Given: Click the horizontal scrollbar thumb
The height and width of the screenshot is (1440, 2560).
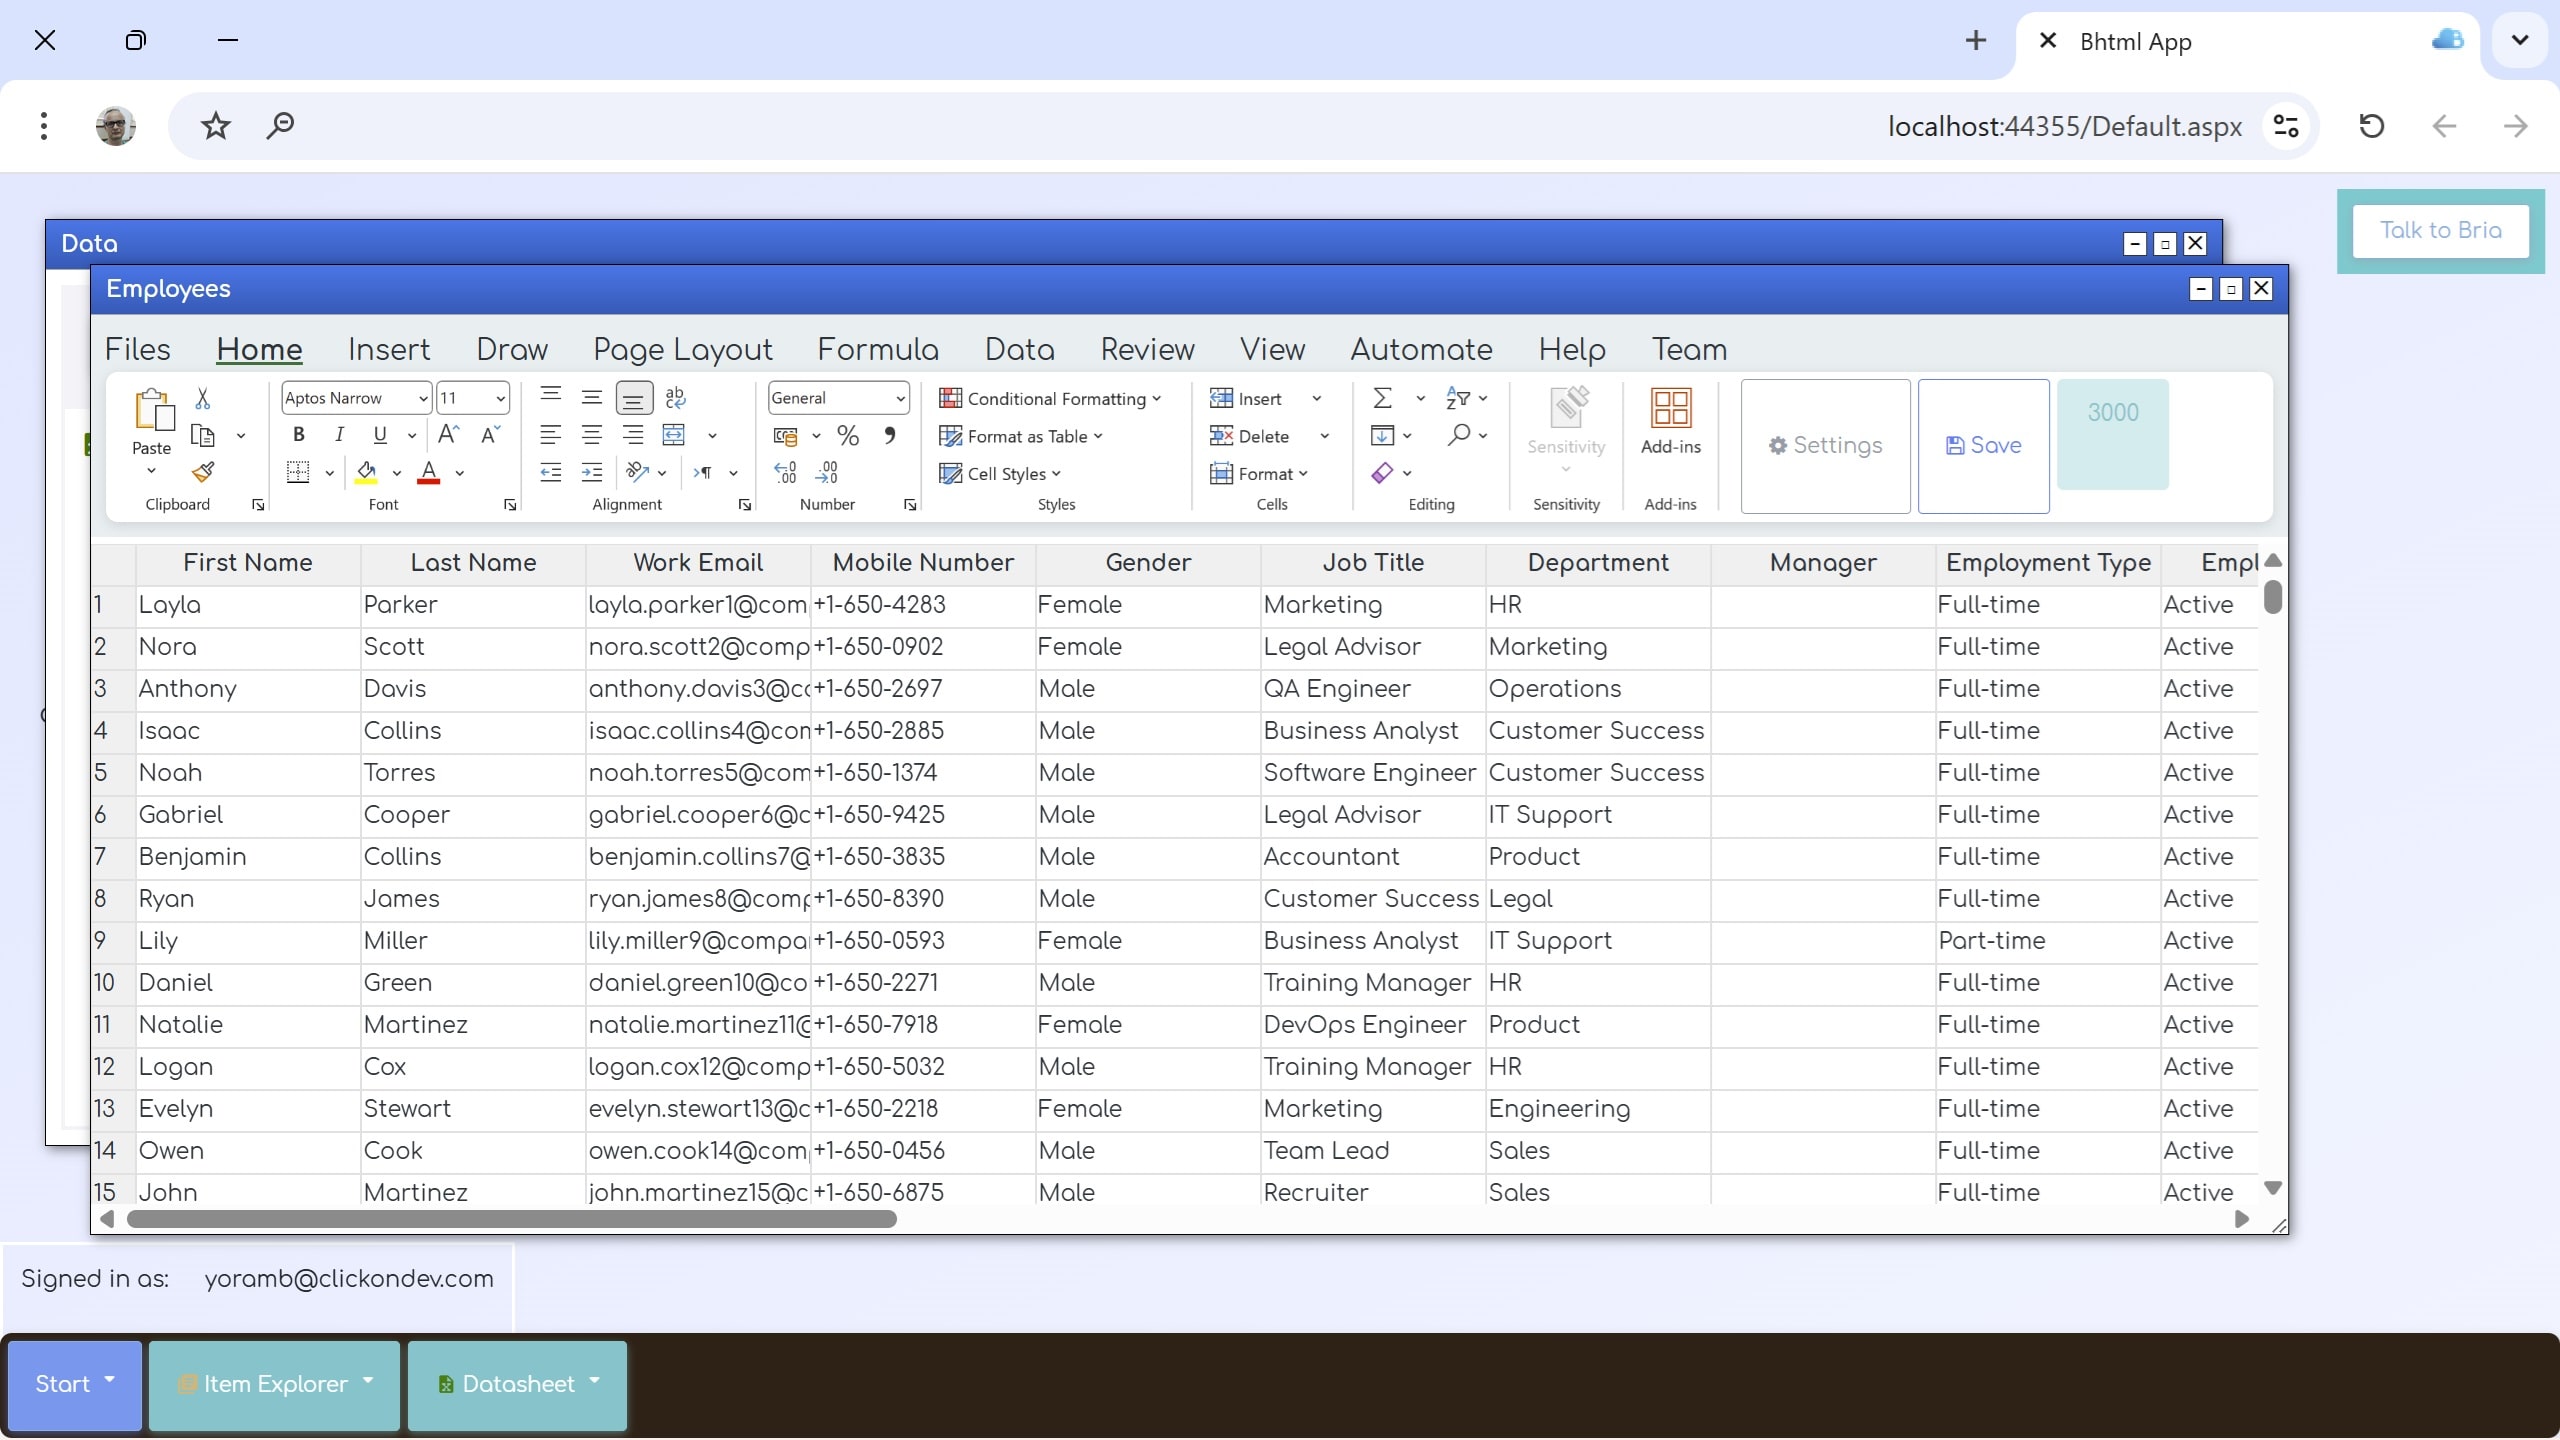Looking at the screenshot, I should point(512,1219).
